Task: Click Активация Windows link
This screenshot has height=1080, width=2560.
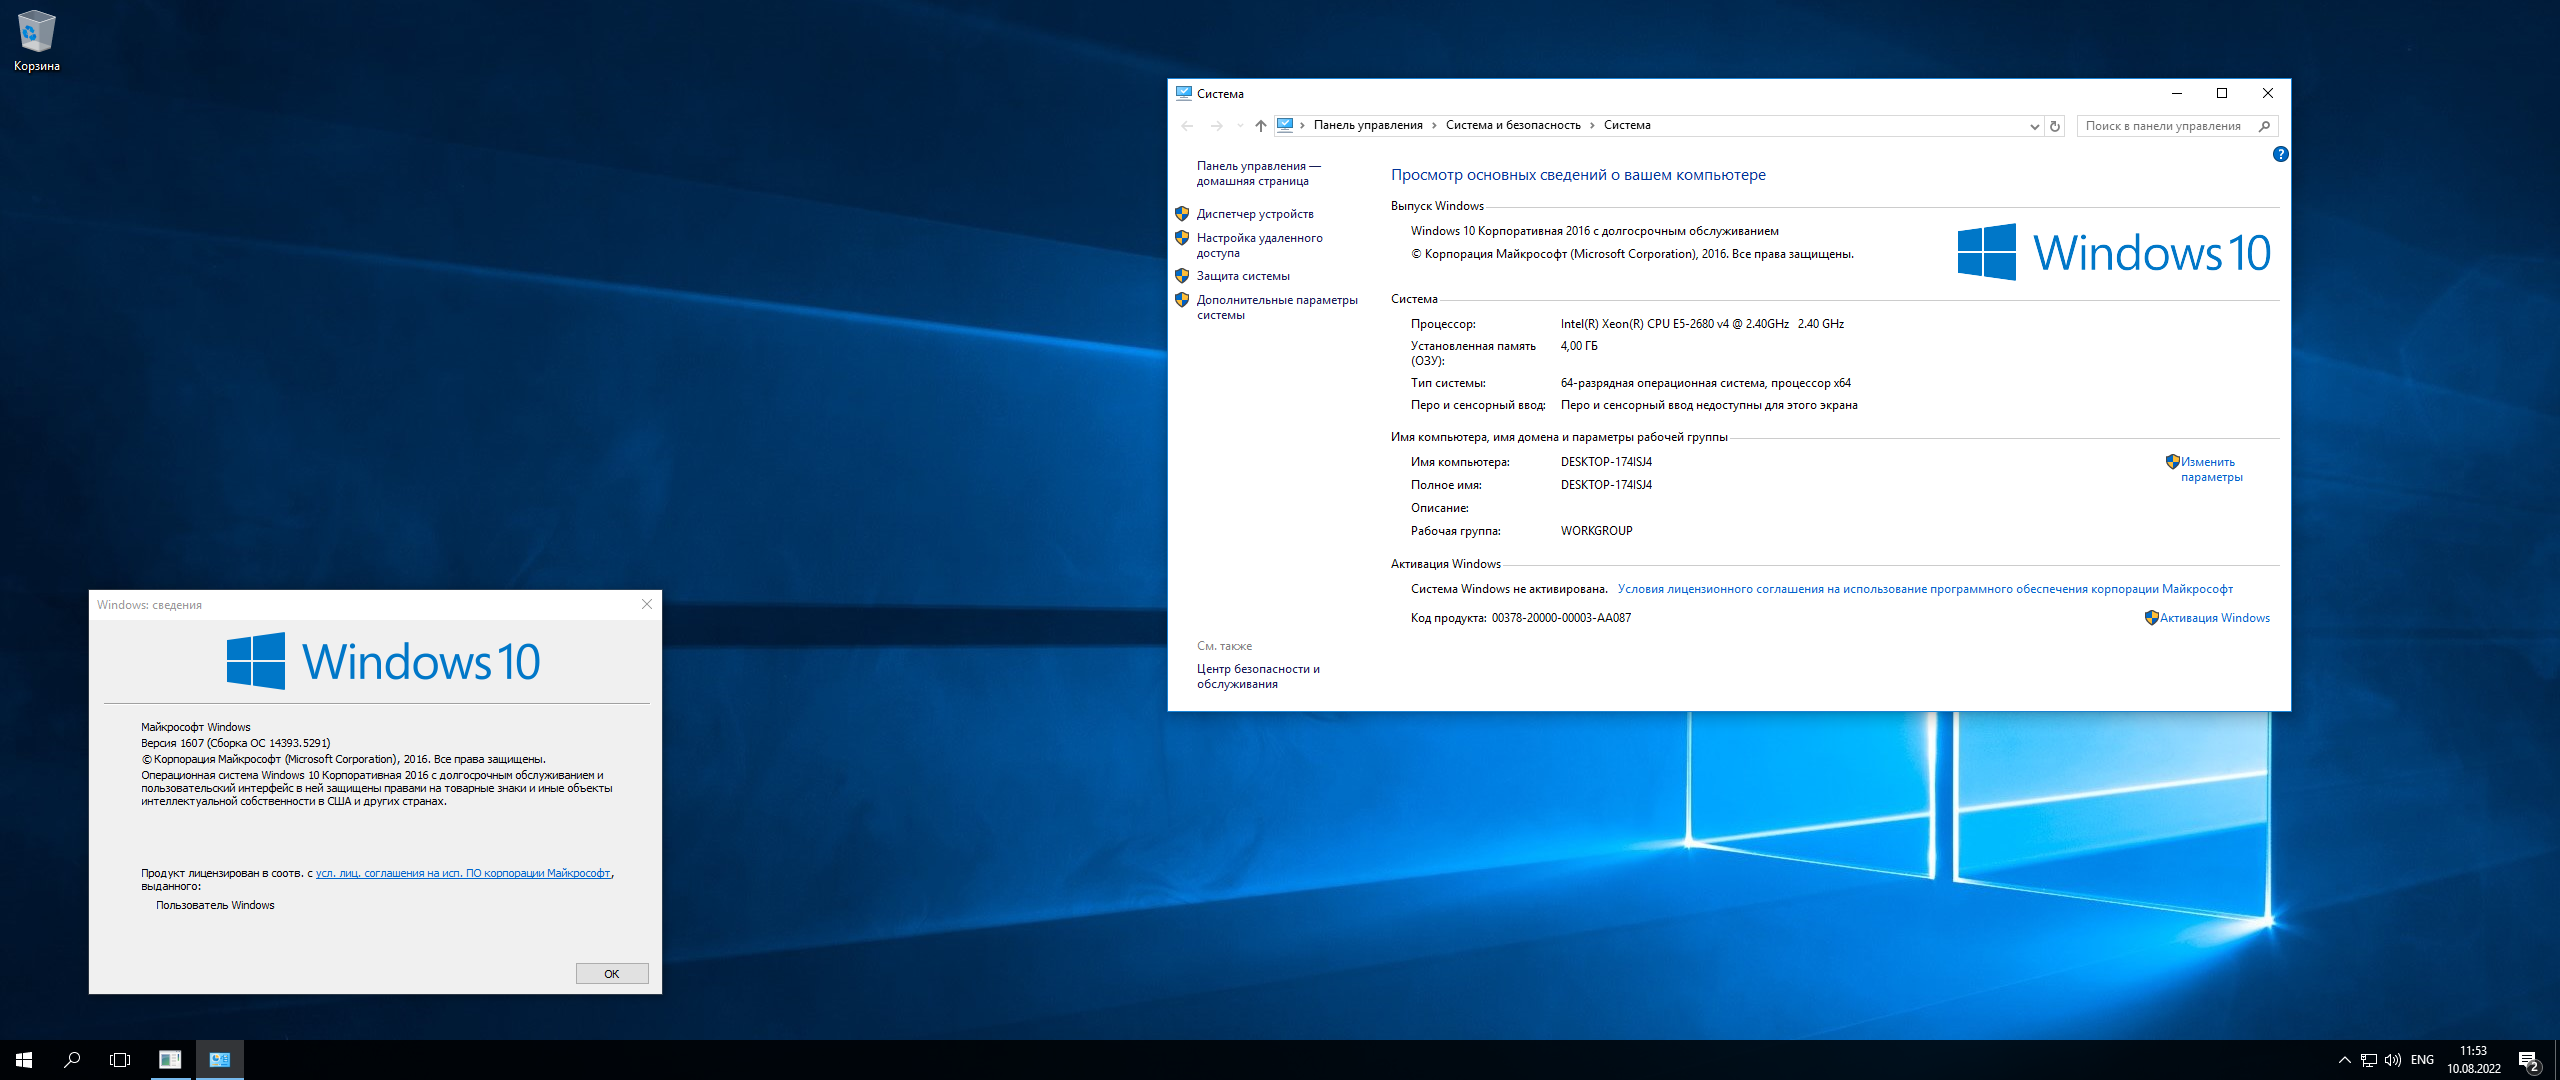Action: click(x=2214, y=618)
